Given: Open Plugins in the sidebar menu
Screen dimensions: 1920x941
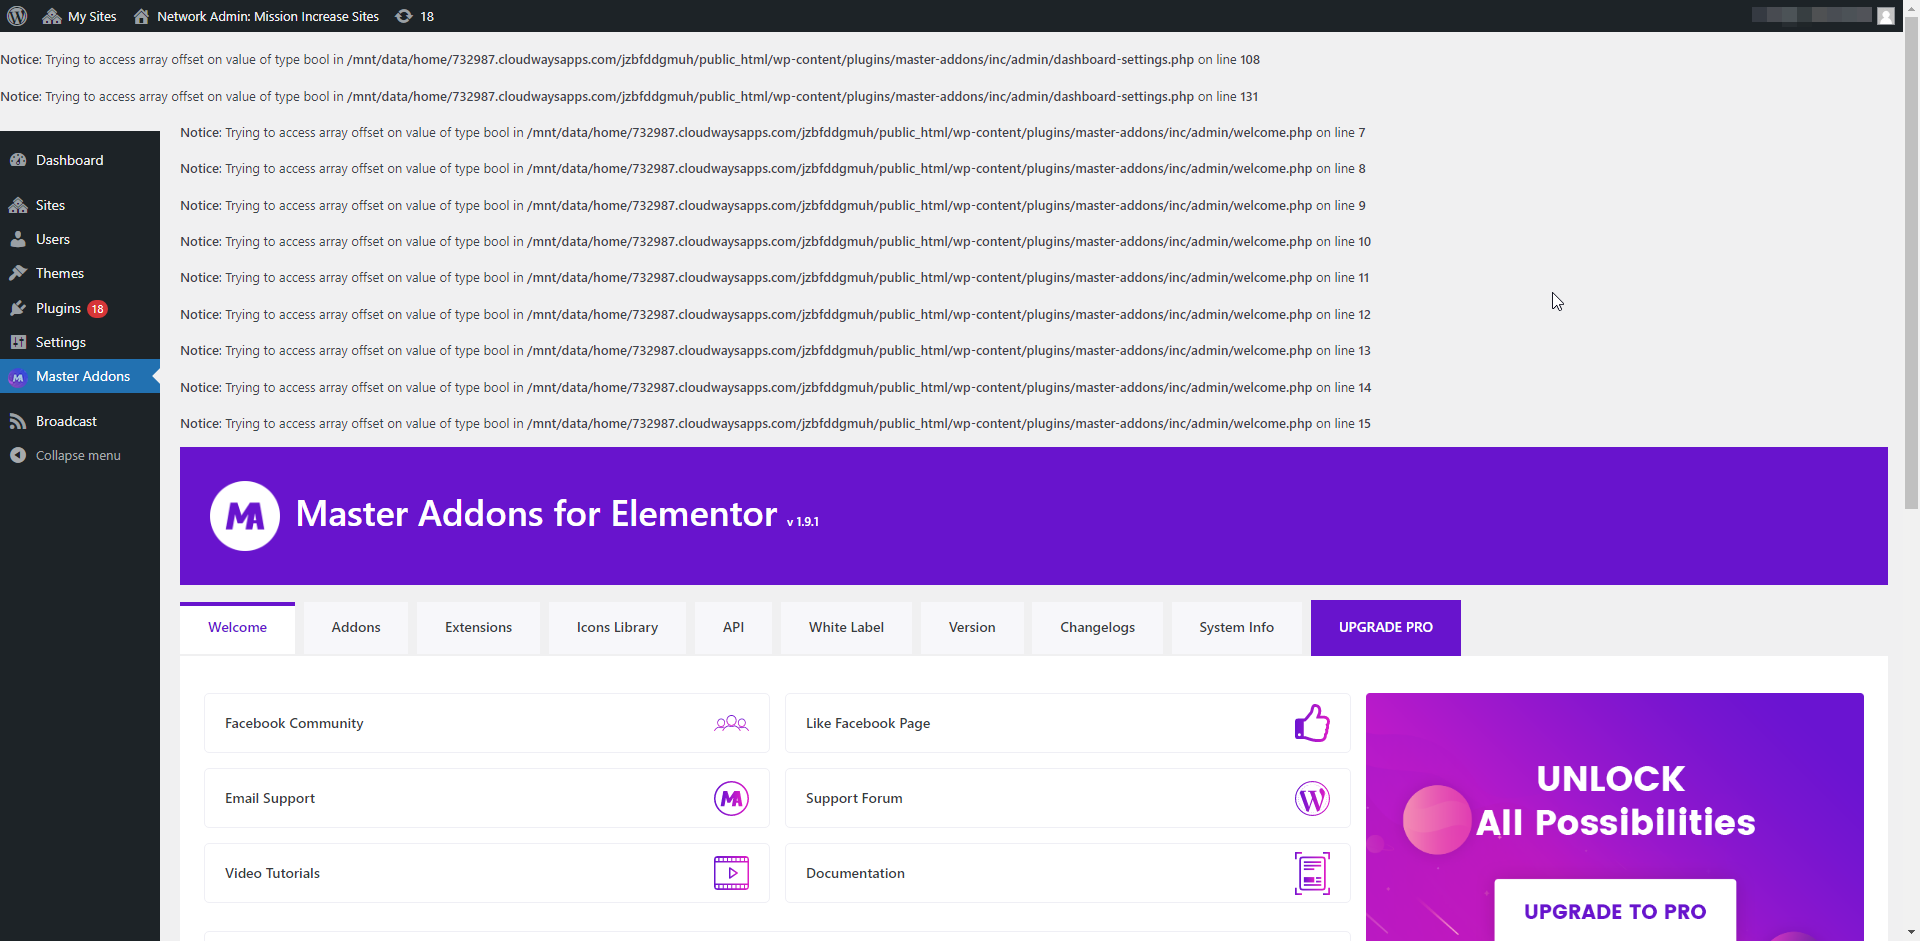Looking at the screenshot, I should pos(58,308).
